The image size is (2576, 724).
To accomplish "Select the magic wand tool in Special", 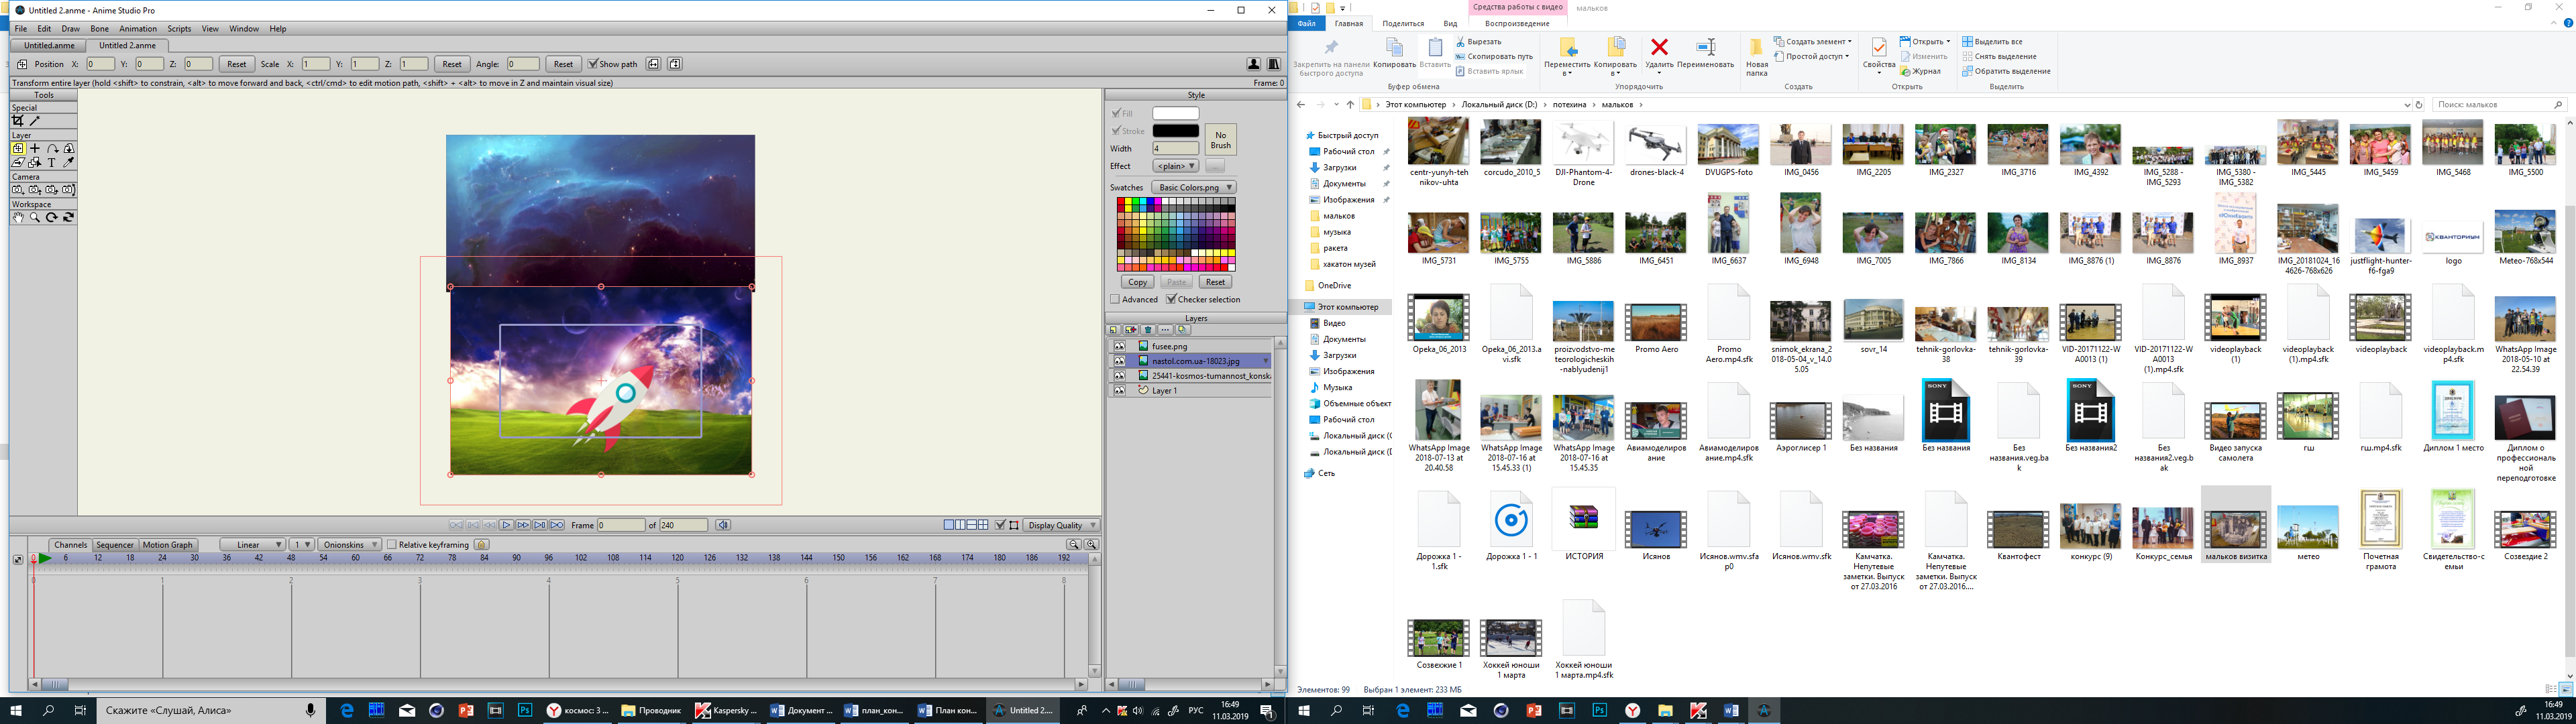I will [x=35, y=120].
